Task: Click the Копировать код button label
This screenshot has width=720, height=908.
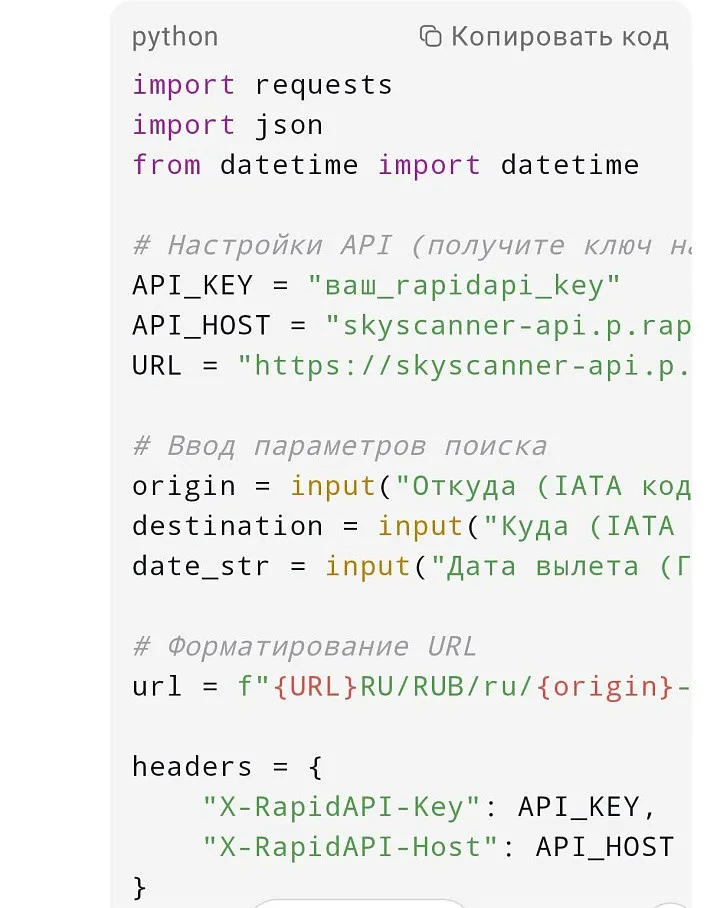Action: pyautogui.click(x=560, y=36)
